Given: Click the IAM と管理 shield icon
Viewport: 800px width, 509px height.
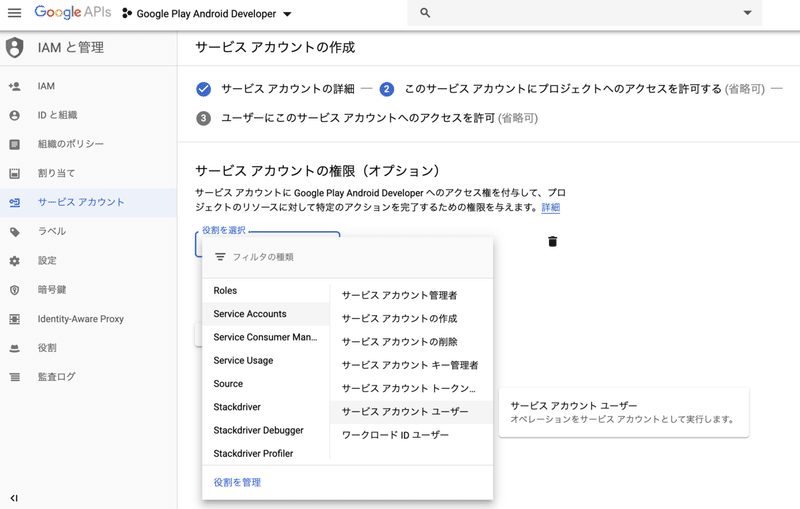Looking at the screenshot, I should click(x=14, y=47).
